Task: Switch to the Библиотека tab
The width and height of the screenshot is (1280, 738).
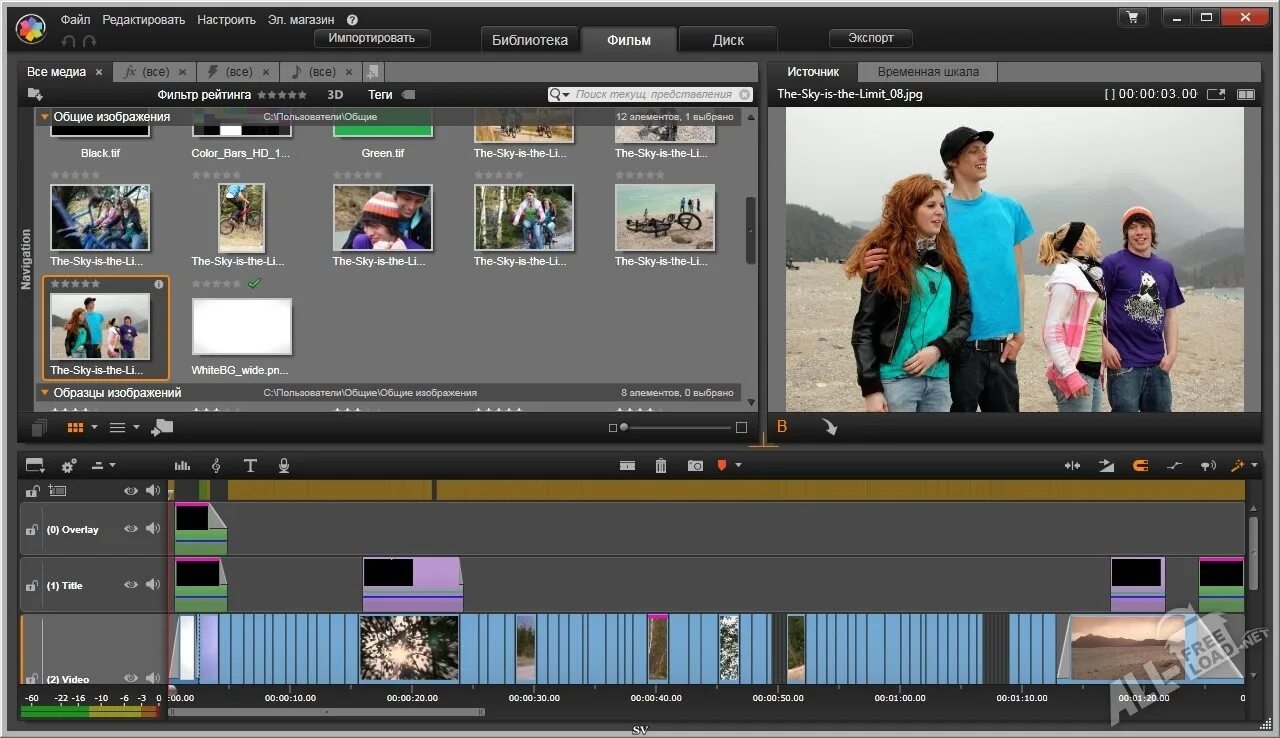Action: click(529, 40)
